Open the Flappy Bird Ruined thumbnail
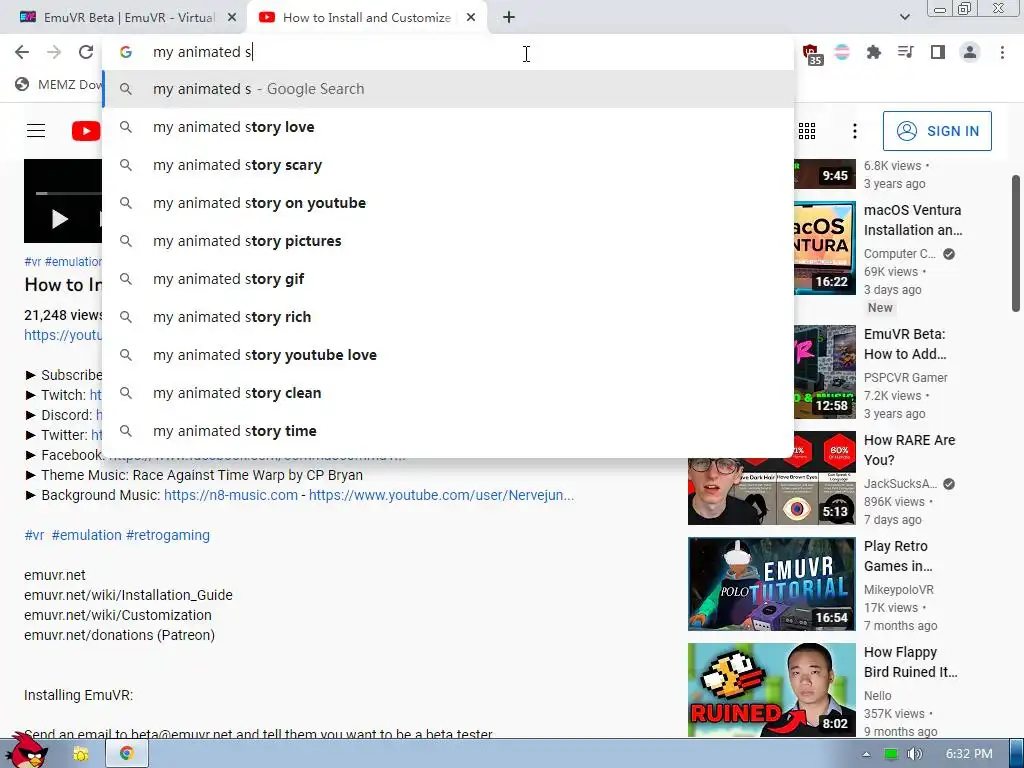 tap(772, 690)
